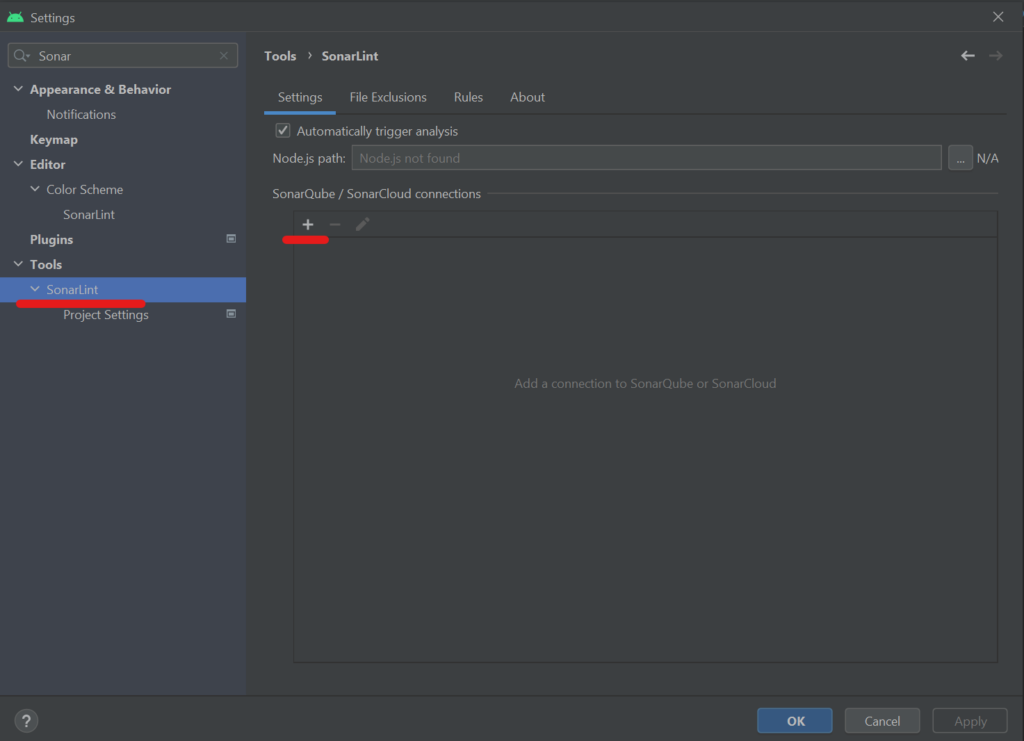Open the About tab

tap(527, 97)
